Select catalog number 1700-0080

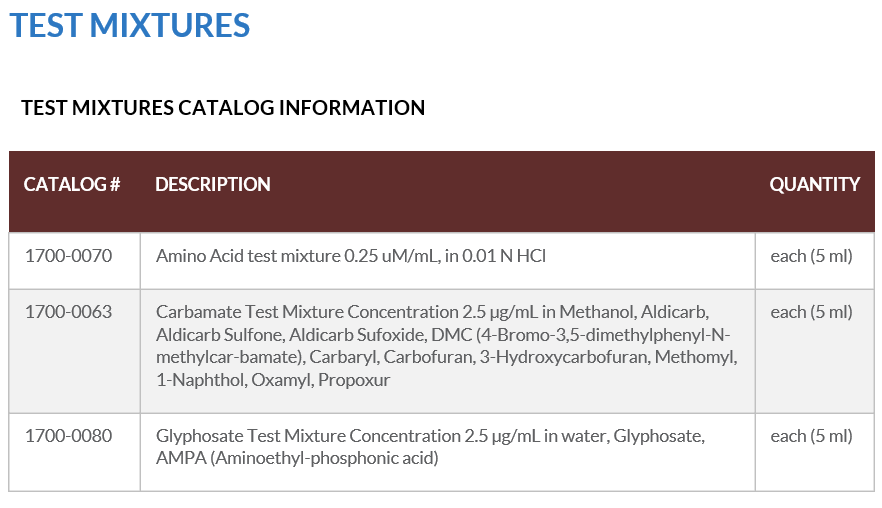pyautogui.click(x=68, y=436)
